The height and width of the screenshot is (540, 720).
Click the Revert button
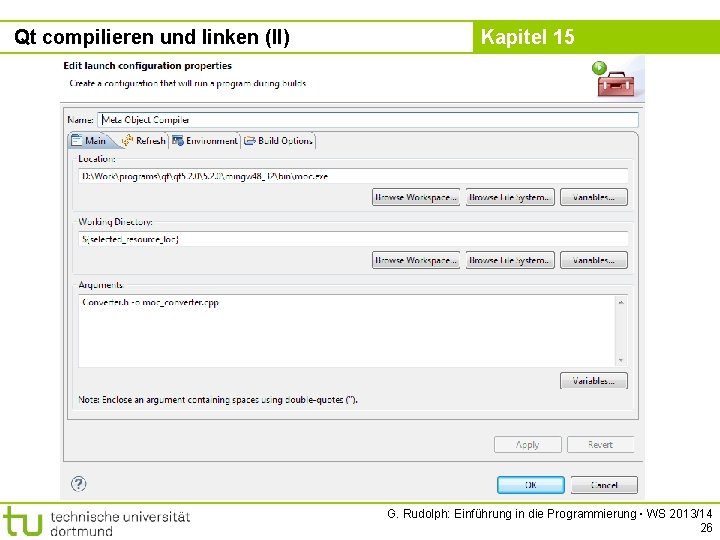(601, 444)
